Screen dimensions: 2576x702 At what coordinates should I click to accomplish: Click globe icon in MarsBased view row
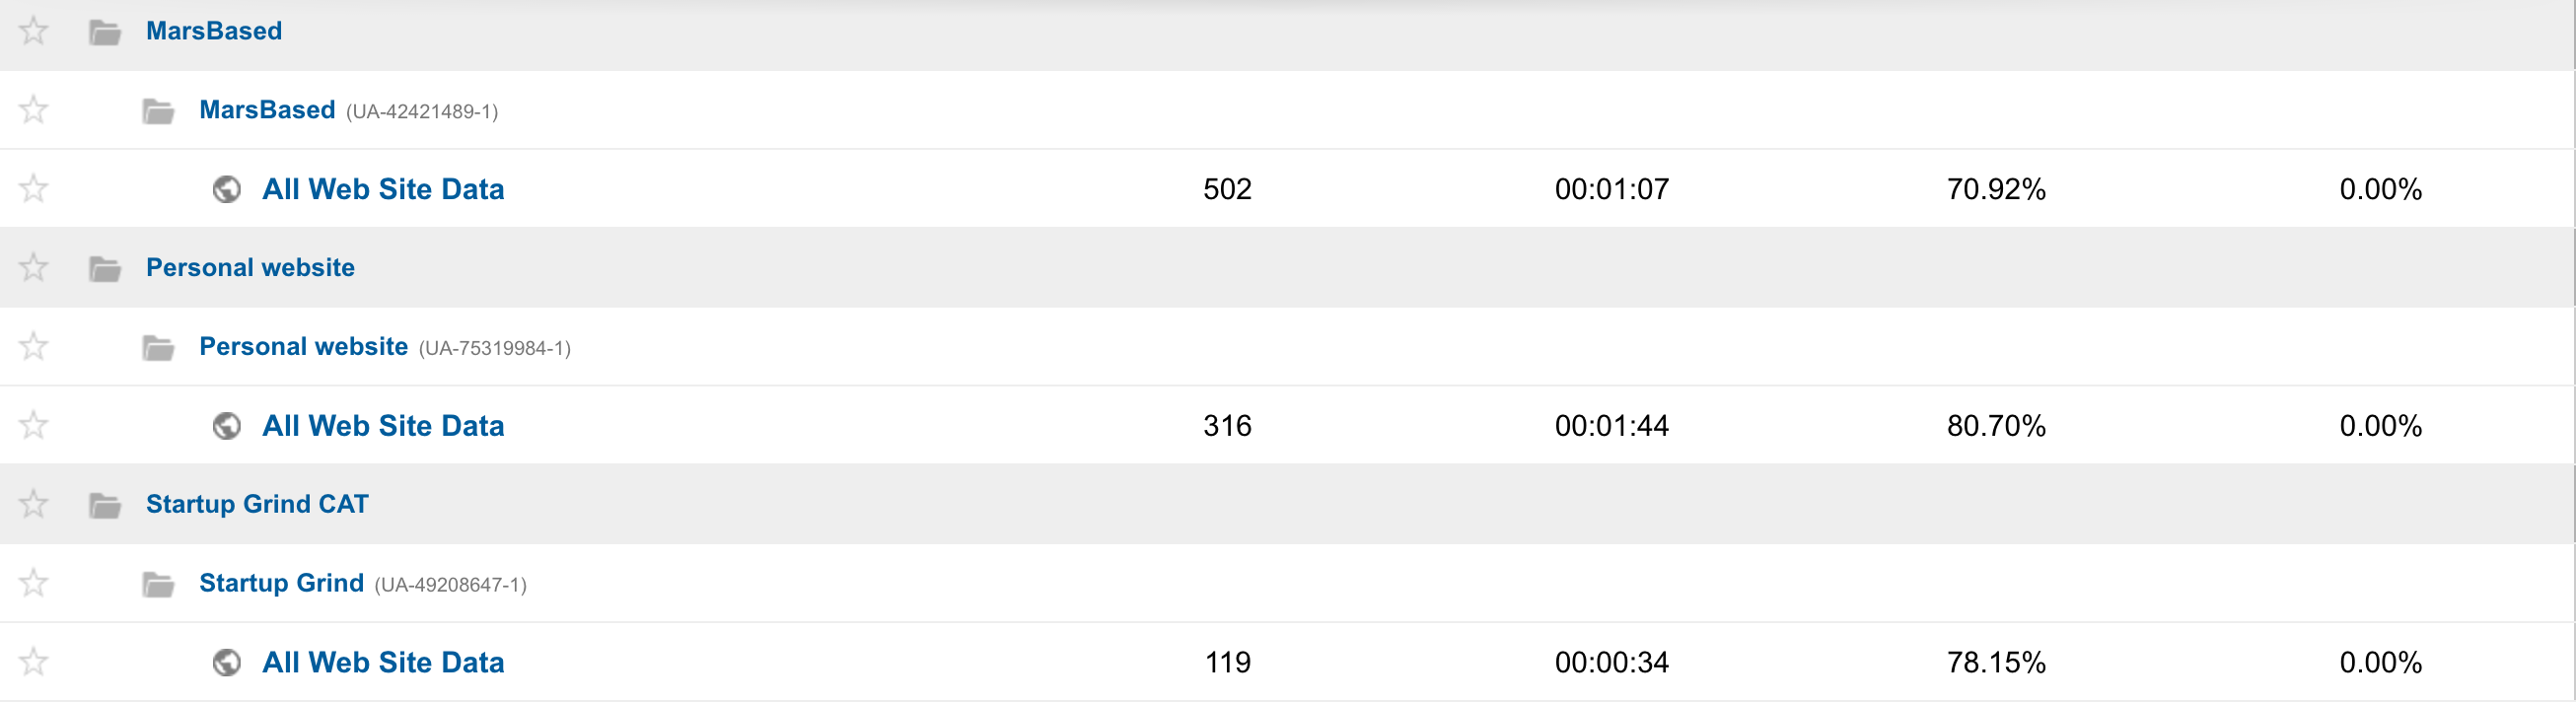click(227, 189)
